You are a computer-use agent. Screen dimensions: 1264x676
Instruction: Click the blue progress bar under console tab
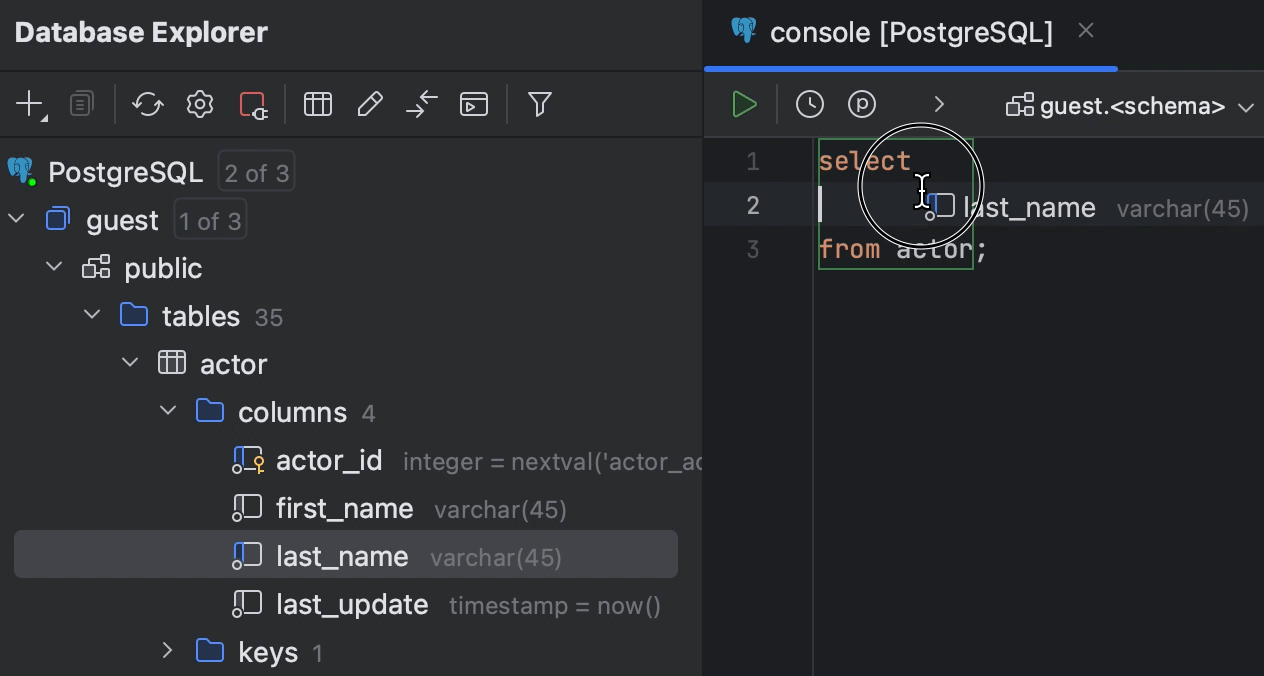[x=910, y=68]
